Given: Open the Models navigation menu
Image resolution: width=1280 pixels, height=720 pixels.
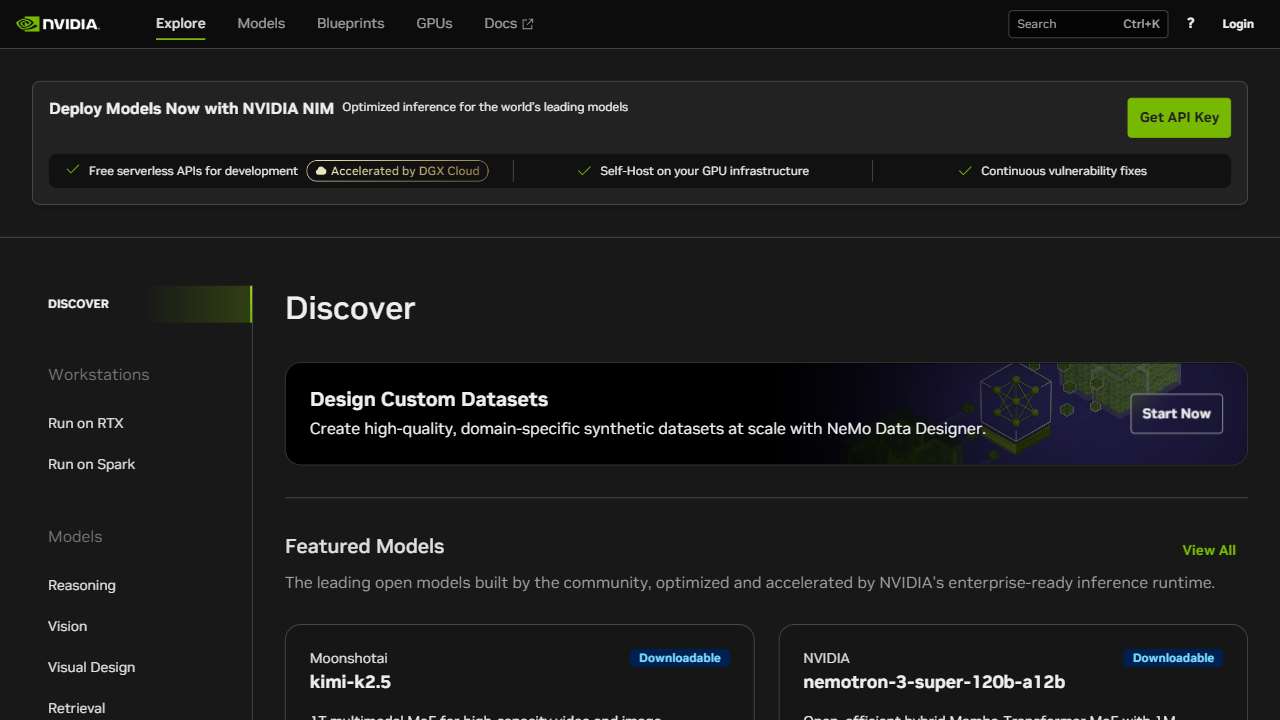Looking at the screenshot, I should point(261,23).
